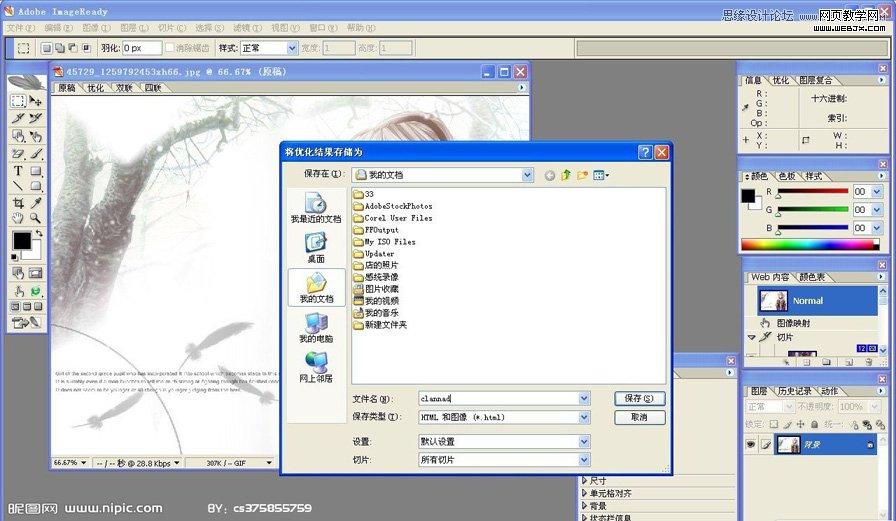
Task: Reset to default colors icon in toolbox
Action: coord(15,258)
